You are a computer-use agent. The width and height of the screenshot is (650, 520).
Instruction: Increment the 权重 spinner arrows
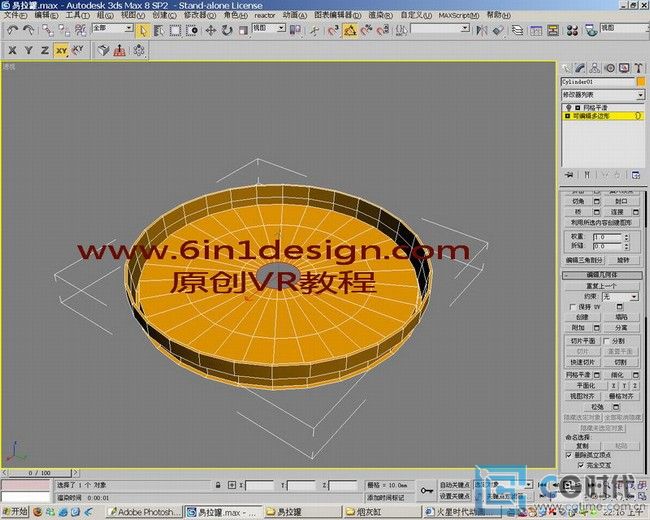627,237
